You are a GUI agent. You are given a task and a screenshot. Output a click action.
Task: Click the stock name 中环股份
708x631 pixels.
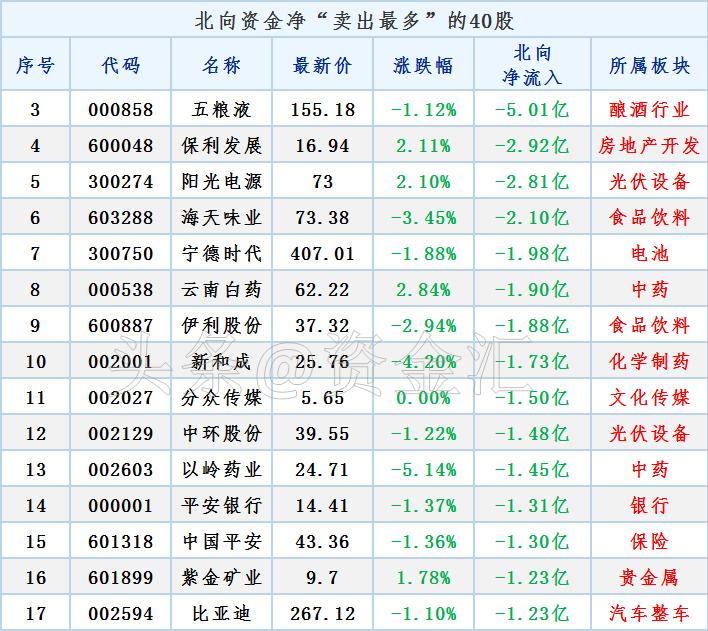221,434
